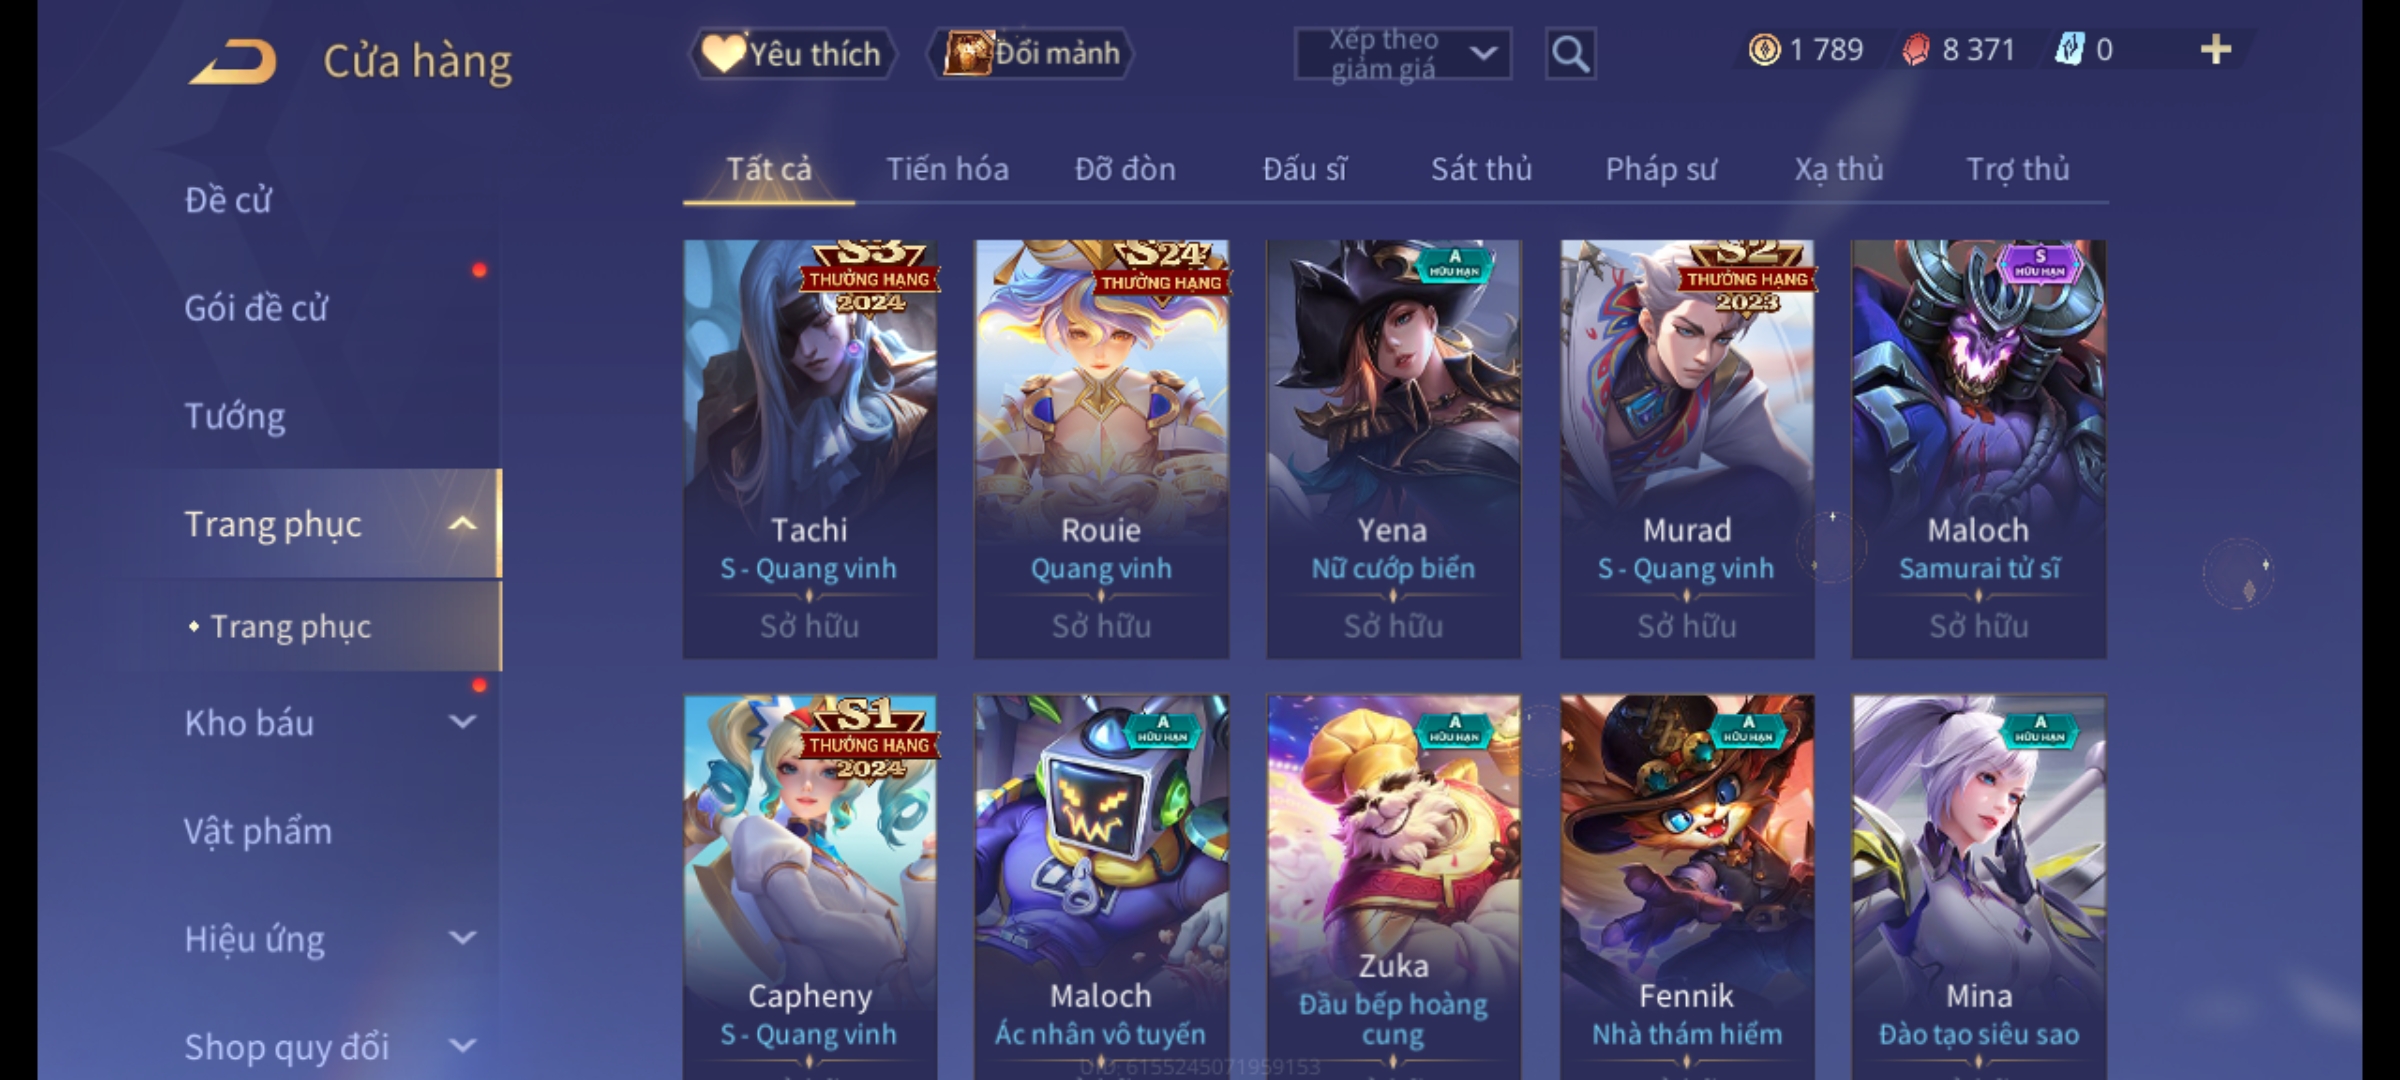Switch to the Sát thủ tab
2400x1080 pixels.
click(1481, 169)
